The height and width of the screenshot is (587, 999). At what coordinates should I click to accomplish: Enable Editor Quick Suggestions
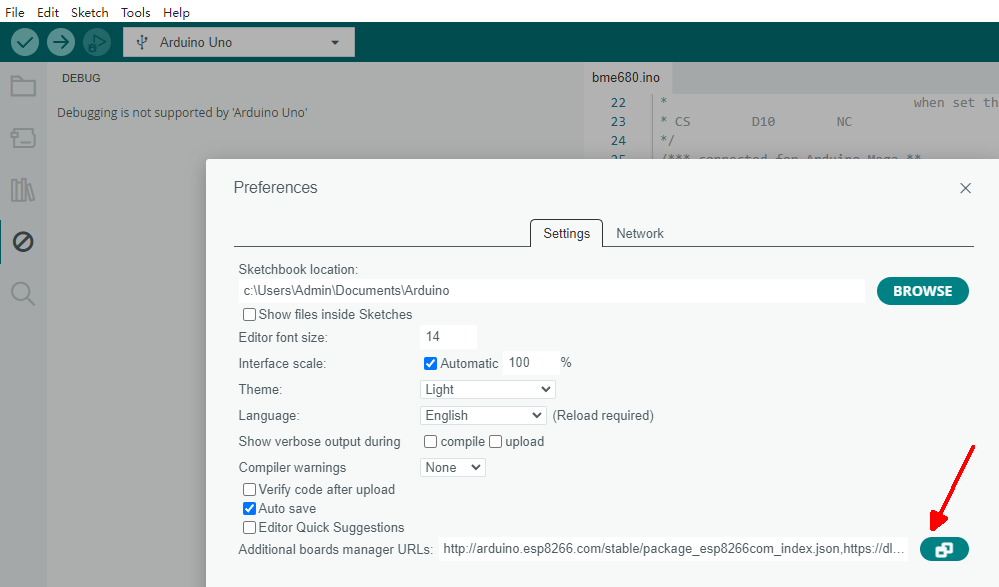(249, 528)
